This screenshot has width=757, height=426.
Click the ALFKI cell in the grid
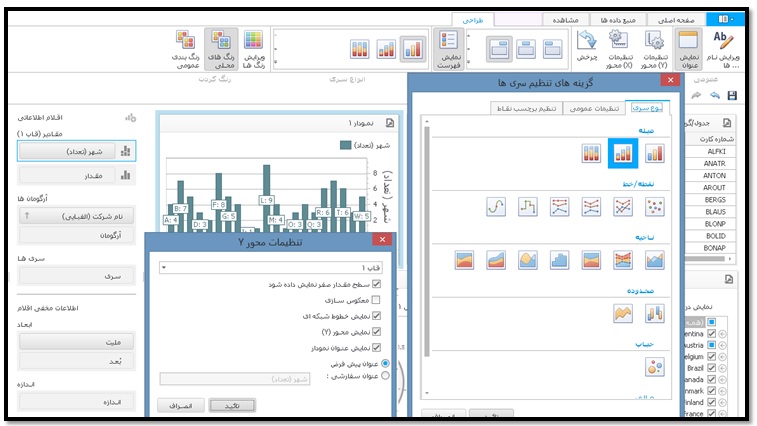[711, 151]
